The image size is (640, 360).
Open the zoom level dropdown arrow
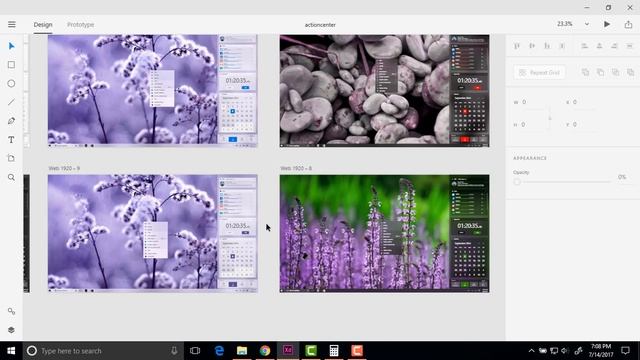click(587, 24)
